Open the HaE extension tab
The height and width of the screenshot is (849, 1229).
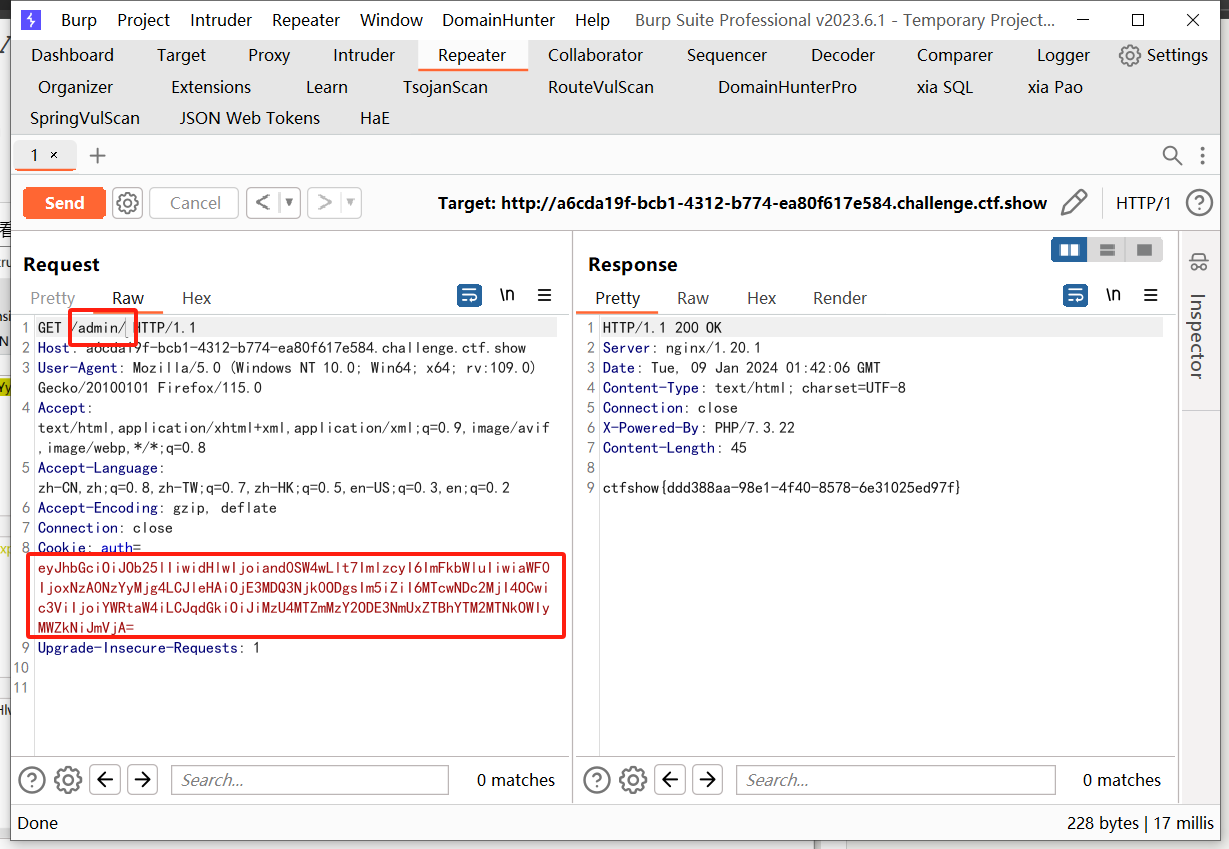click(x=375, y=118)
